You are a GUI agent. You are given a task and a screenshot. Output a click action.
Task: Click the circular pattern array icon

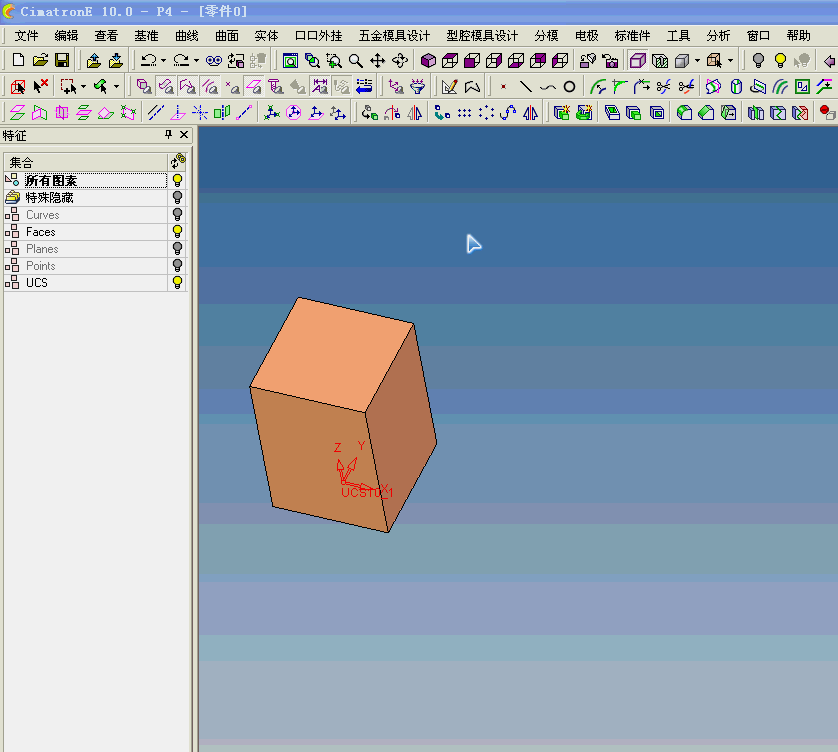(486, 113)
